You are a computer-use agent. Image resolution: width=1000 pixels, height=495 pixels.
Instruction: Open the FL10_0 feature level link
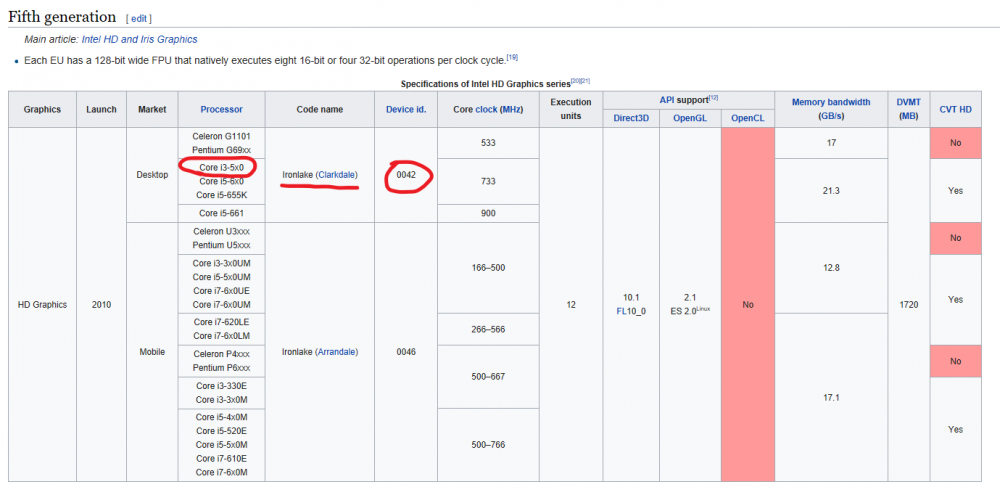point(631,313)
